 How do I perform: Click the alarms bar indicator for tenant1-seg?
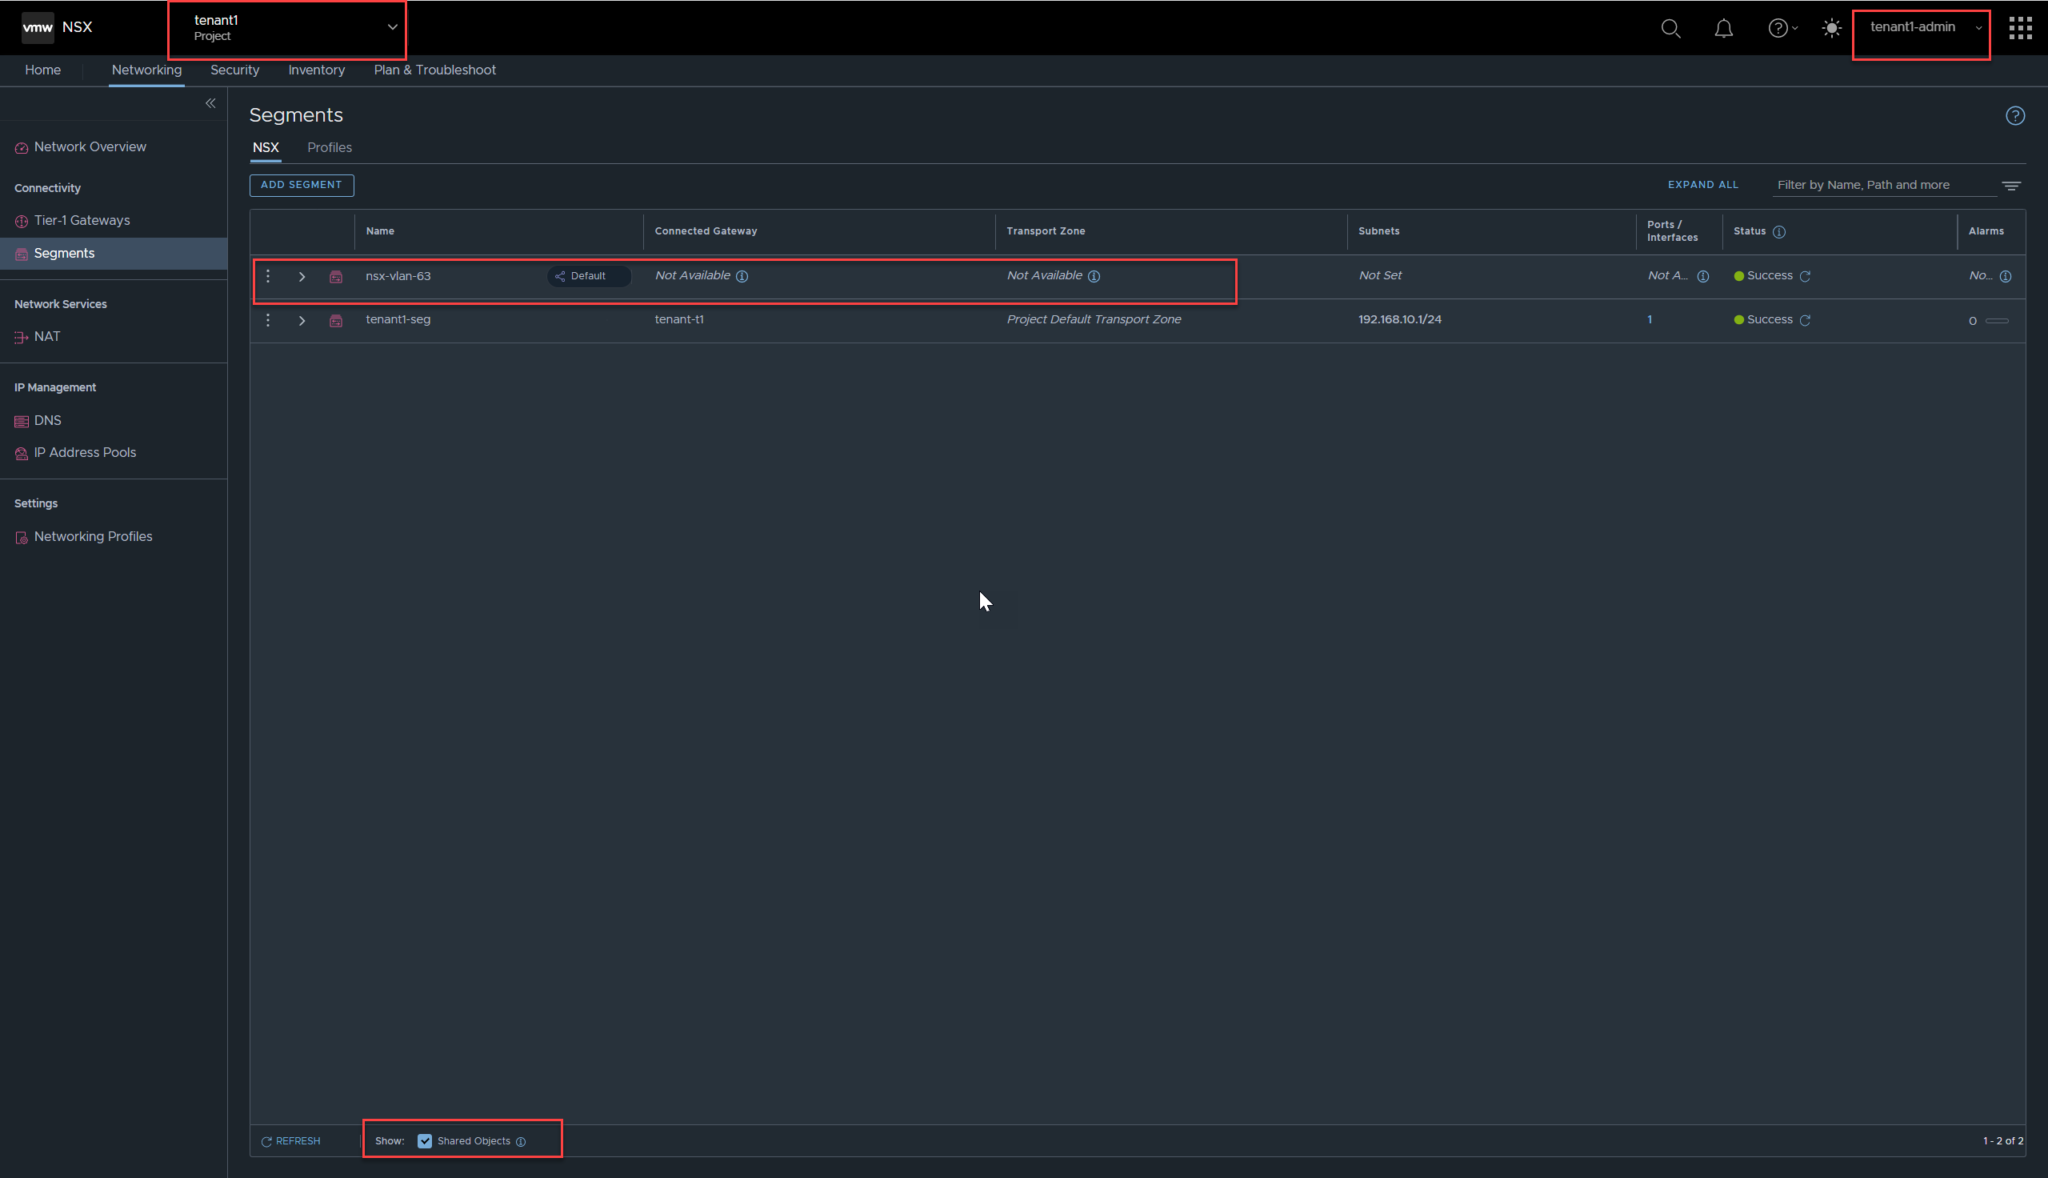(1997, 321)
